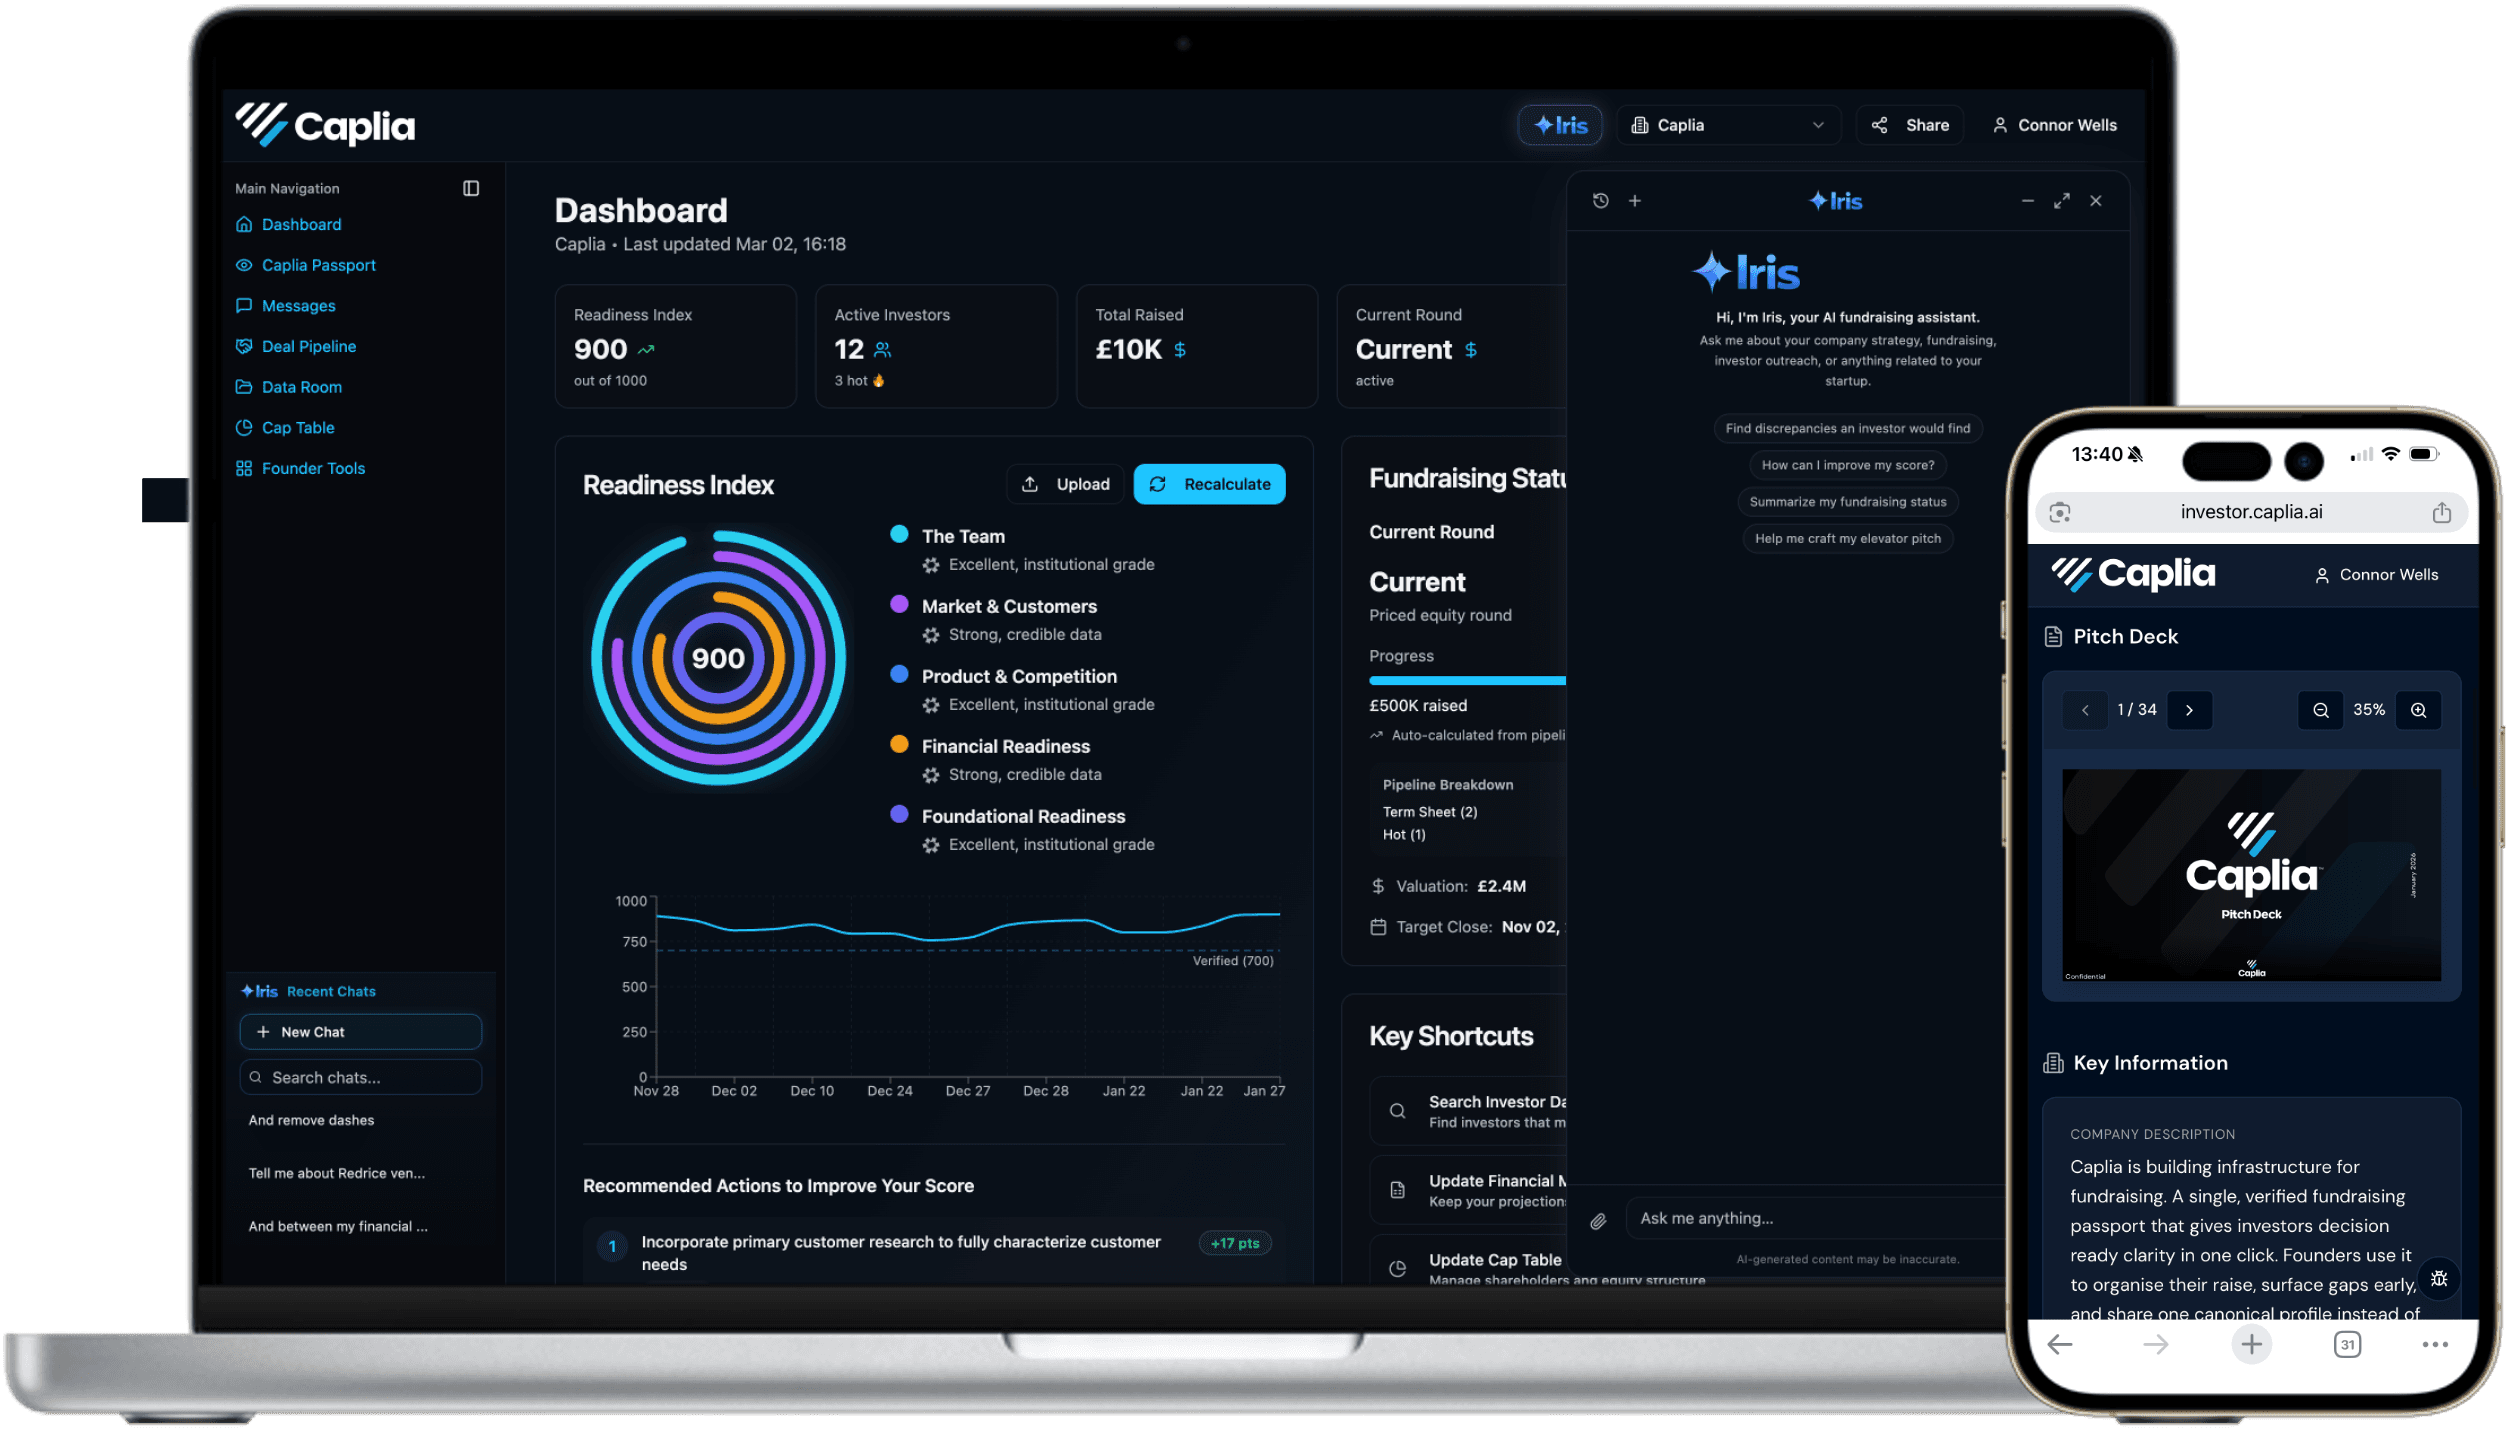The image size is (2507, 1430).
Task: Click the Upload button
Action: [1065, 484]
